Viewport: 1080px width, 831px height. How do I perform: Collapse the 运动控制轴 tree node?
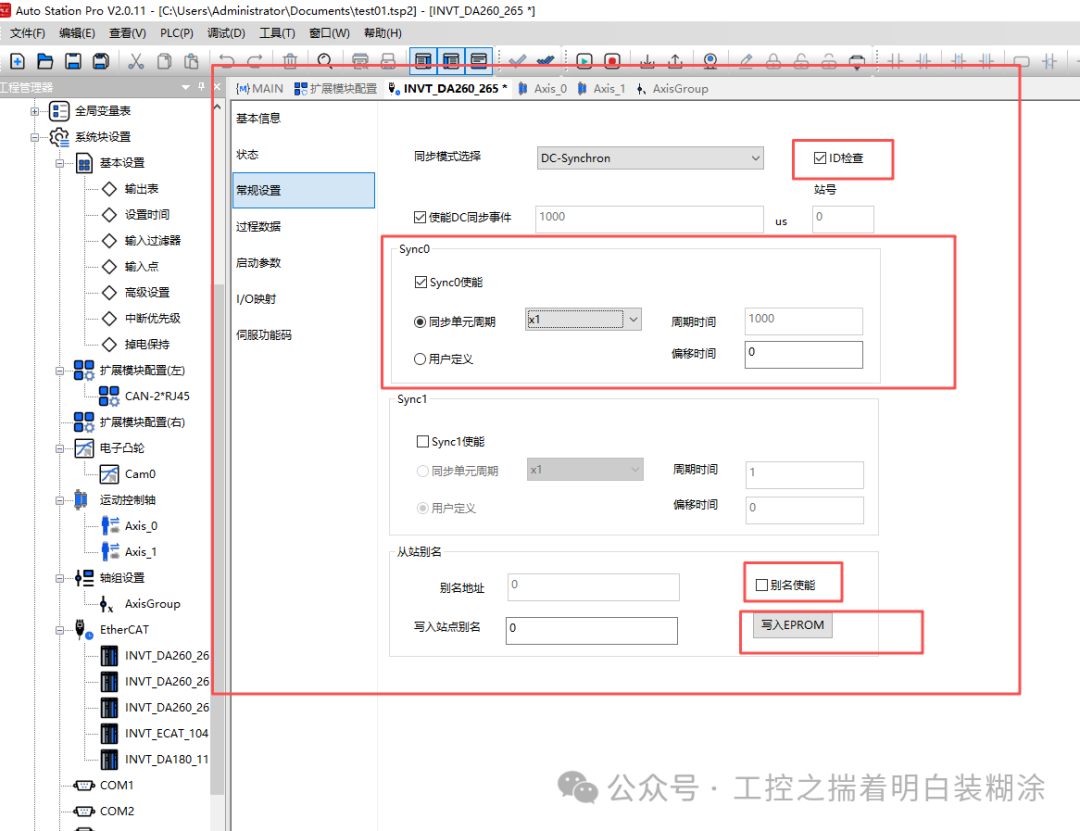pyautogui.click(x=60, y=500)
